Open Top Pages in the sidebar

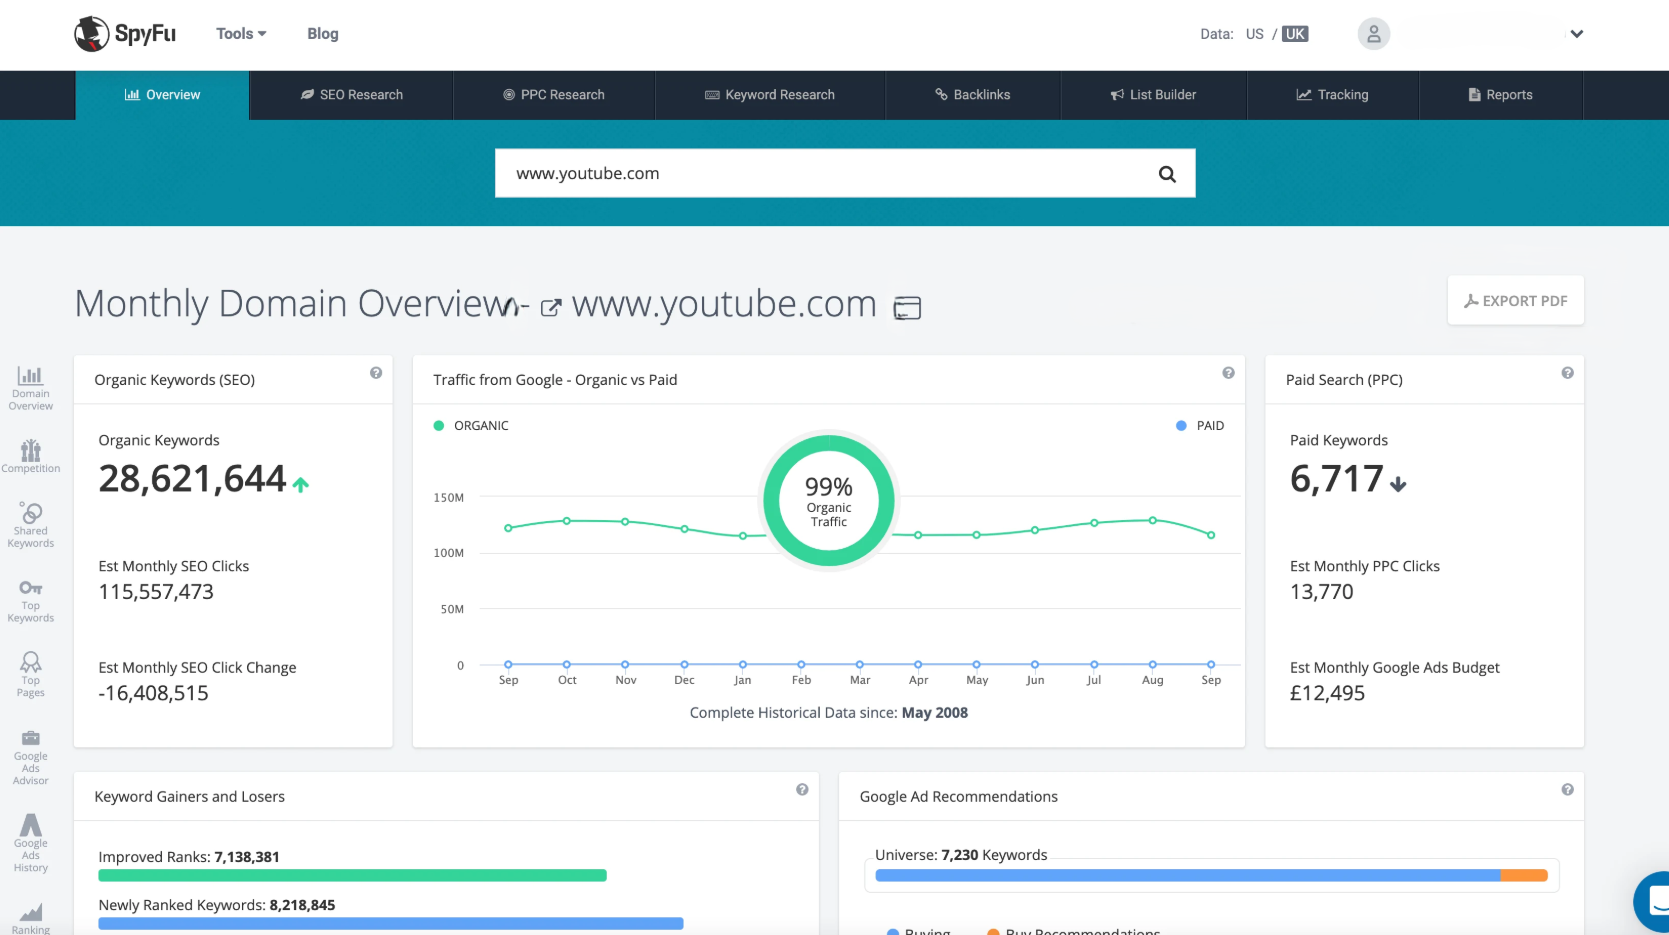pos(31,675)
